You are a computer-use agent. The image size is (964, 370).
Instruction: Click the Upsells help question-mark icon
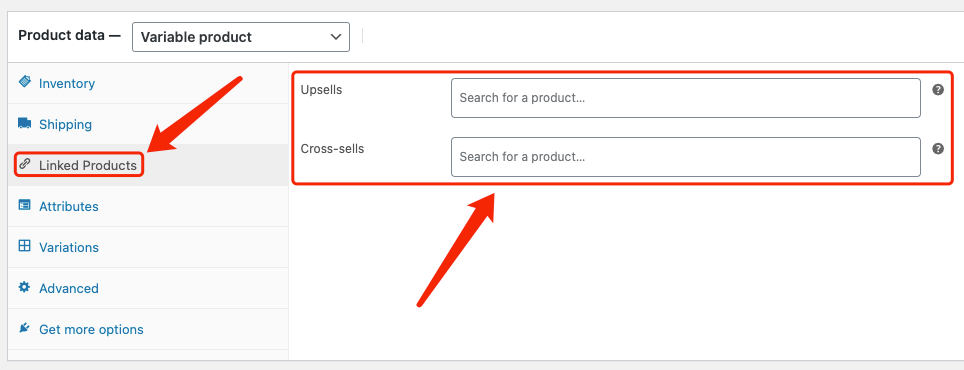click(x=938, y=90)
